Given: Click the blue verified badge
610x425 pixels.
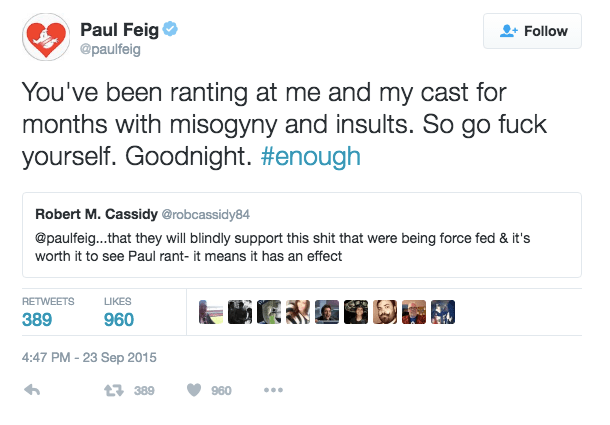Looking at the screenshot, I should (x=172, y=30).
